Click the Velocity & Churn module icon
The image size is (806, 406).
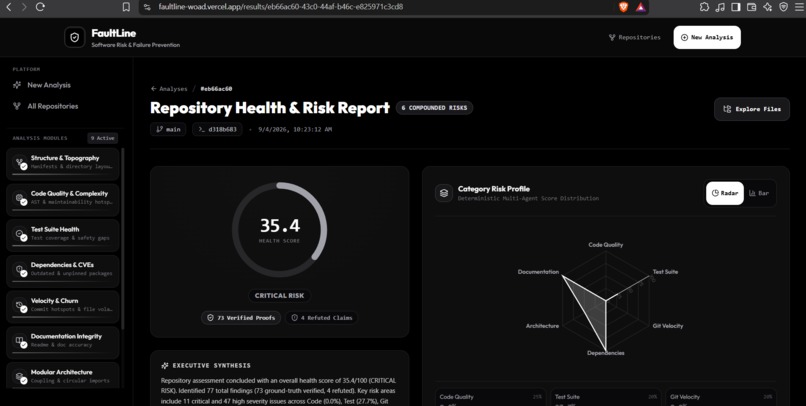[x=20, y=305]
